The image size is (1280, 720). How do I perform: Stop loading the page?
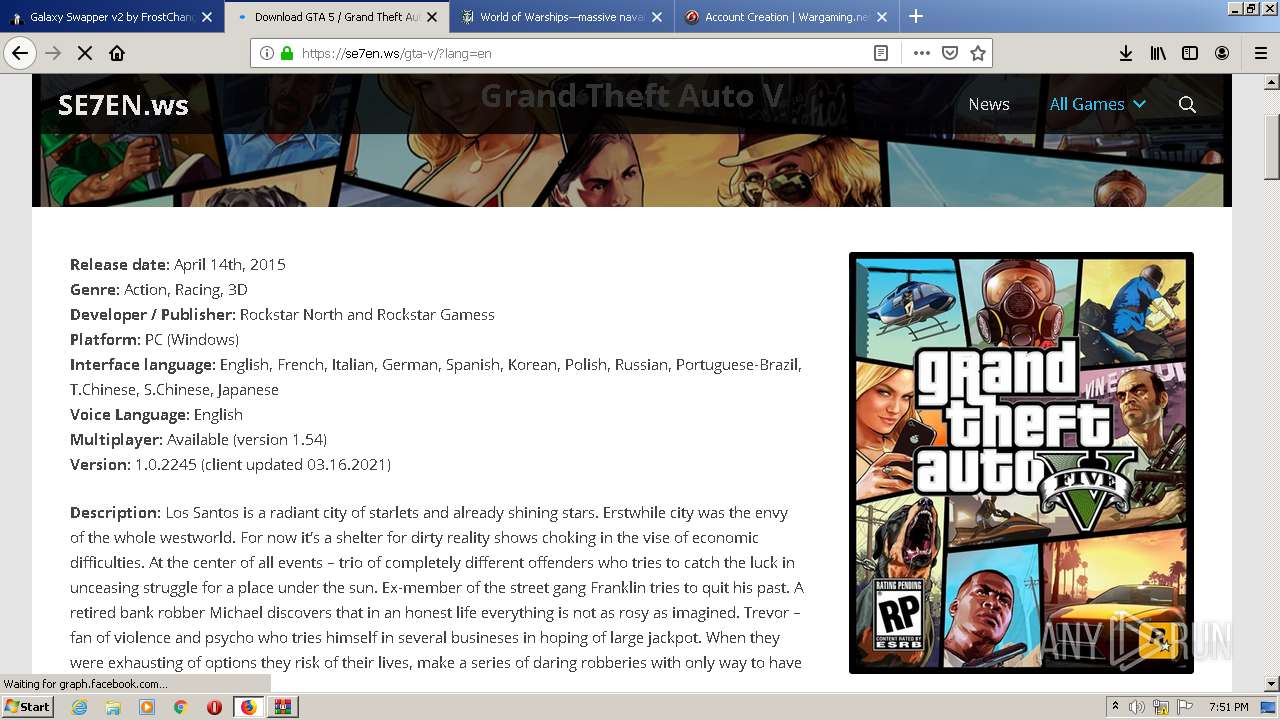(x=85, y=53)
